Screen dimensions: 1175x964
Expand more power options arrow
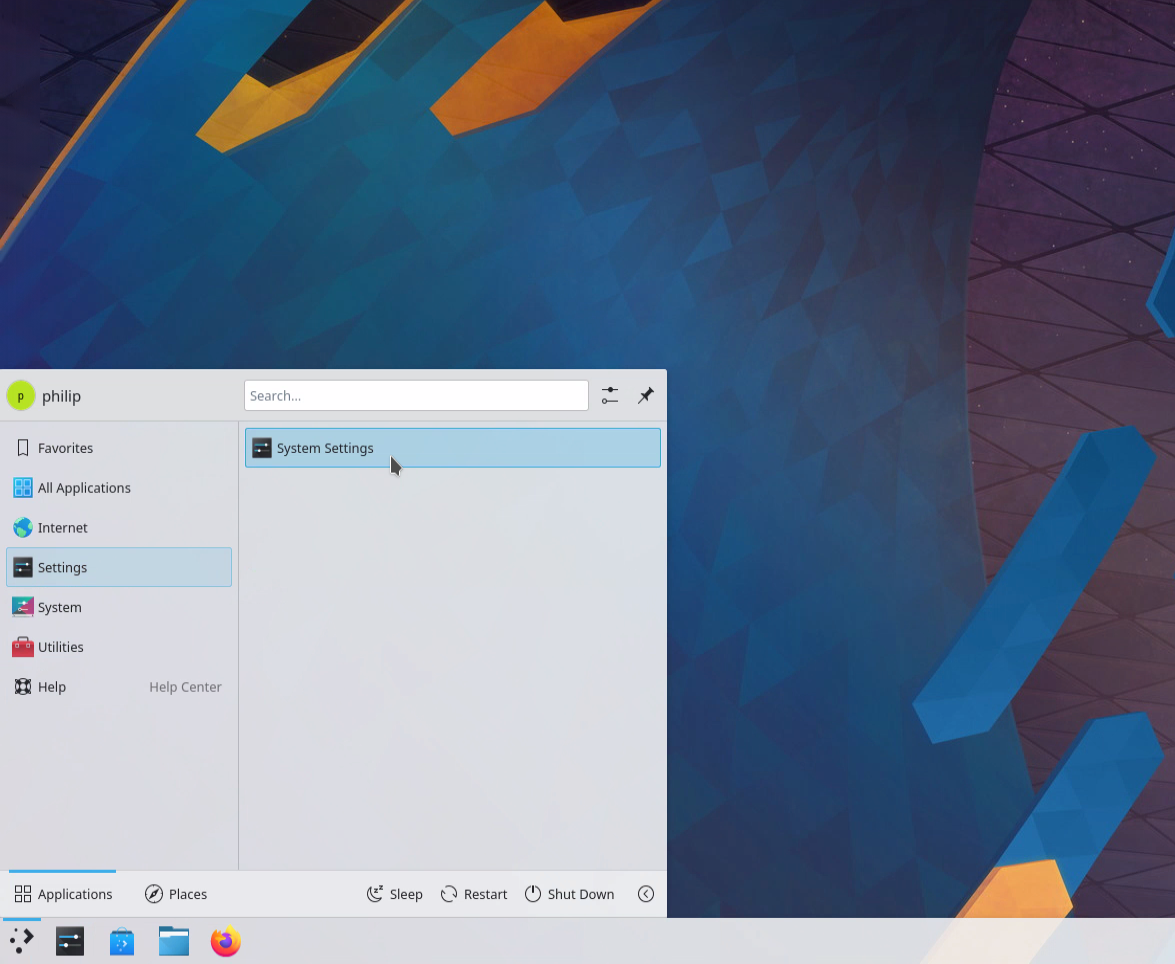point(646,894)
